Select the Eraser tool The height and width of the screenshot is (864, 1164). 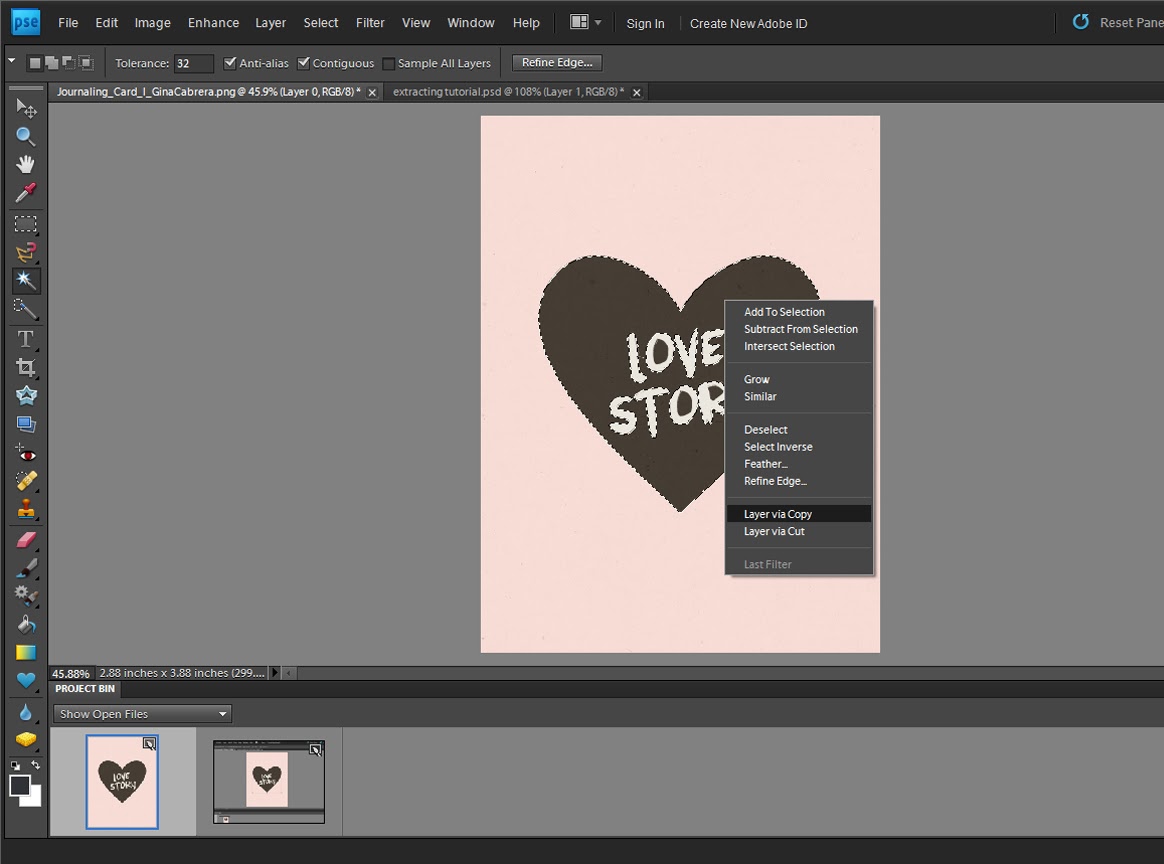tap(26, 539)
